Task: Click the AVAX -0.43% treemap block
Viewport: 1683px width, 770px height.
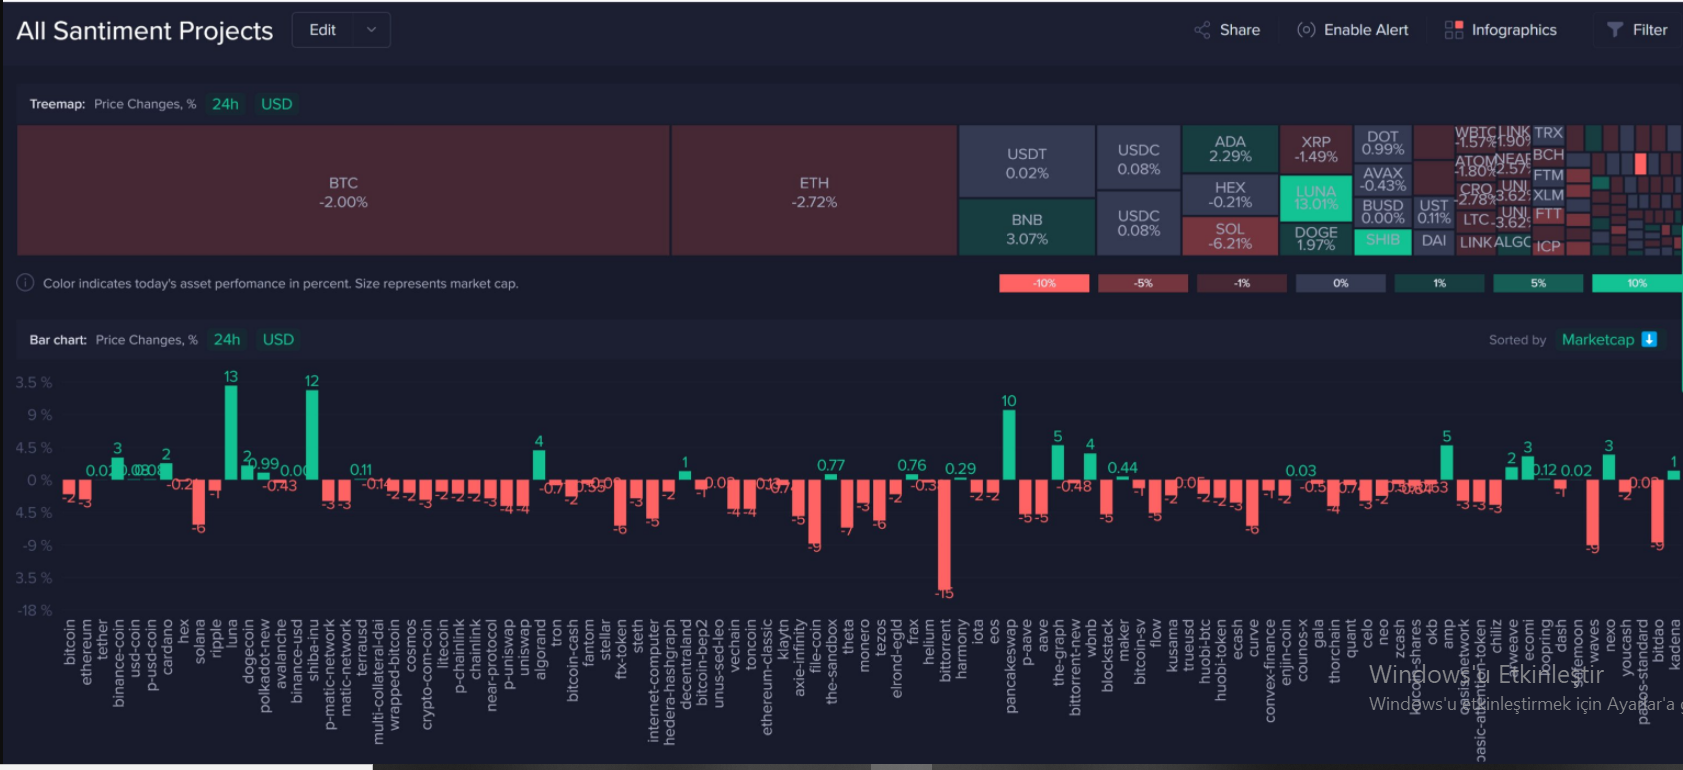Action: coord(1383,179)
